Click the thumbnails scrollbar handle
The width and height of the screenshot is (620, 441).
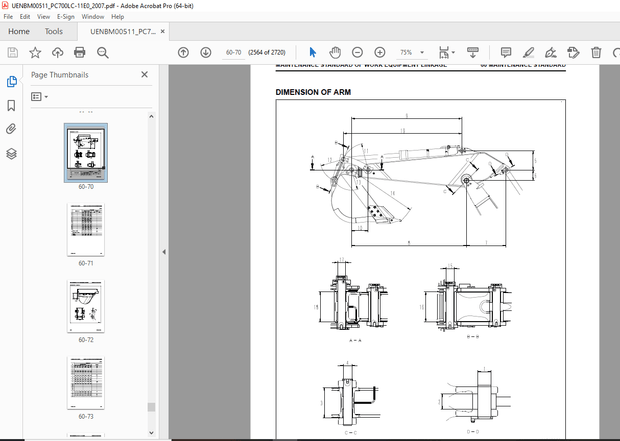[151, 407]
